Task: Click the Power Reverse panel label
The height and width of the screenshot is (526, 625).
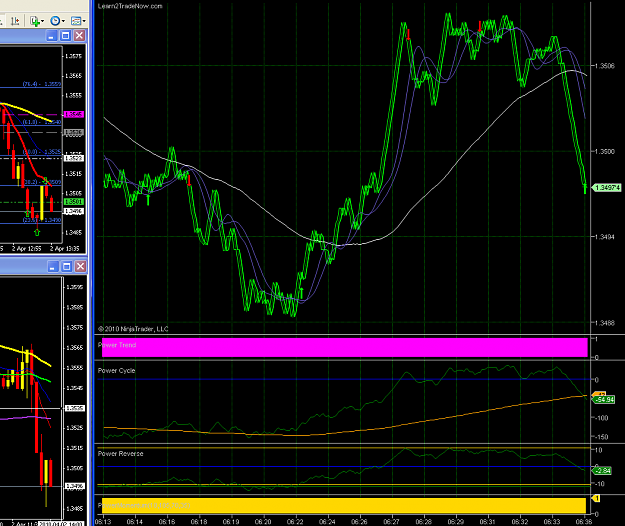Action: (120, 453)
